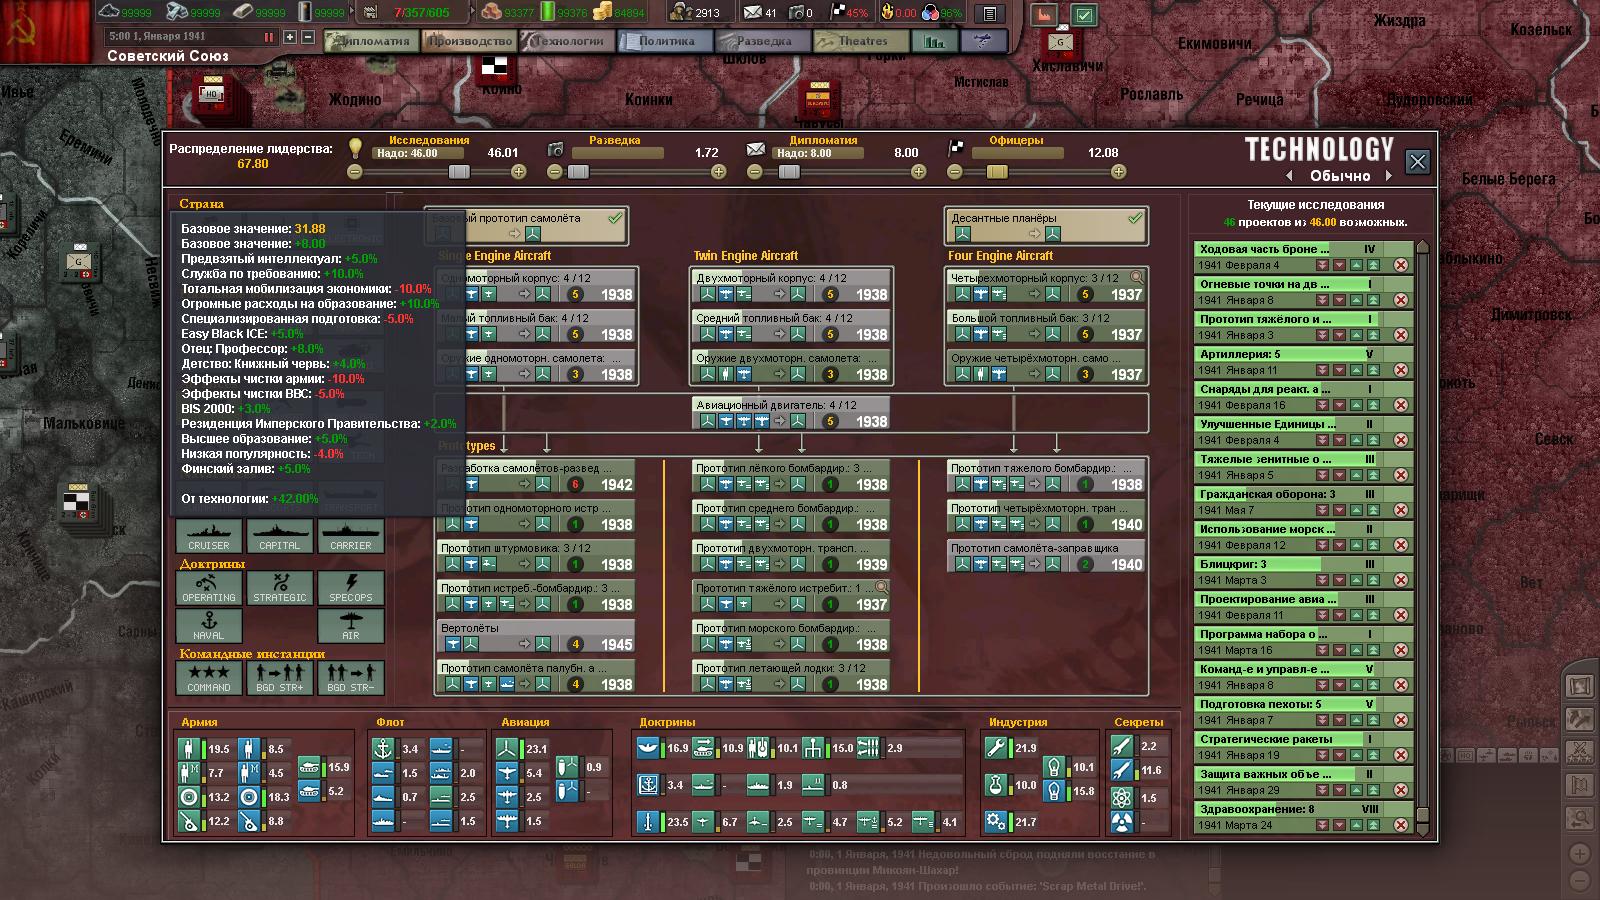Select the COMMAND instances category
The image size is (1600, 900).
(208, 677)
